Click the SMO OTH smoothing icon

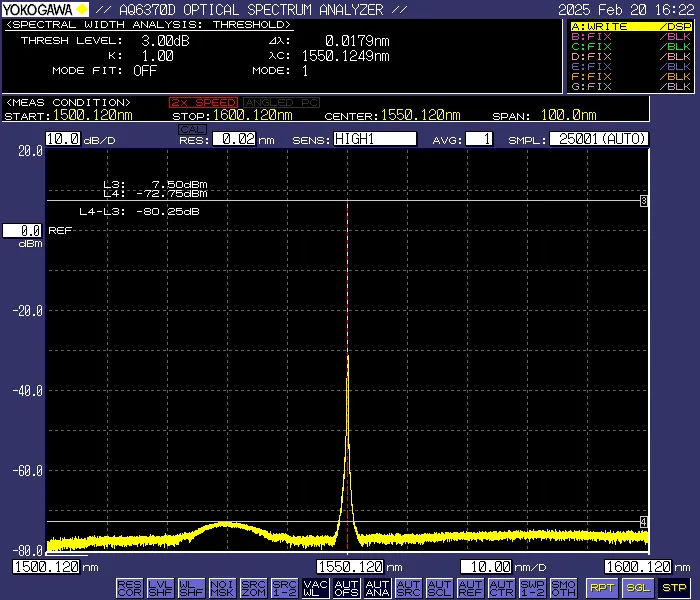click(563, 587)
